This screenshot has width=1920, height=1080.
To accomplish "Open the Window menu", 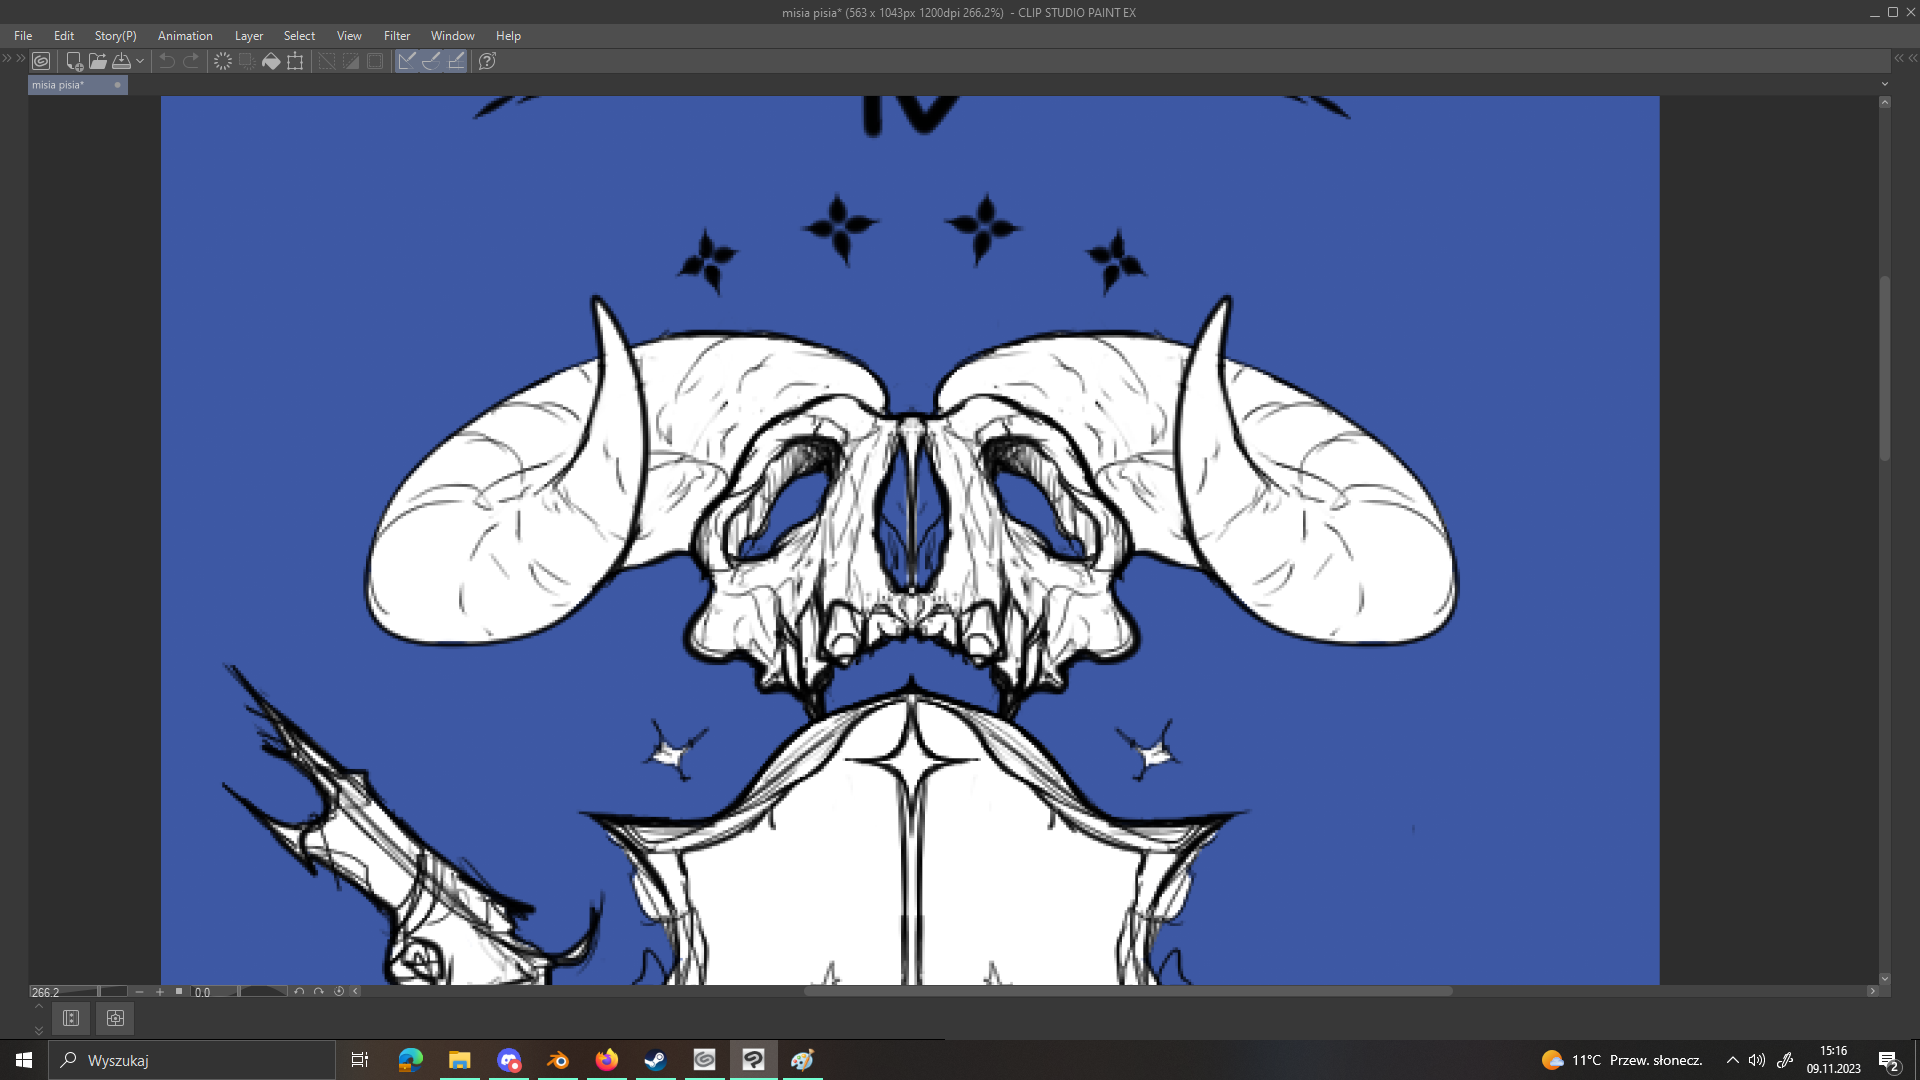I will 453,36.
